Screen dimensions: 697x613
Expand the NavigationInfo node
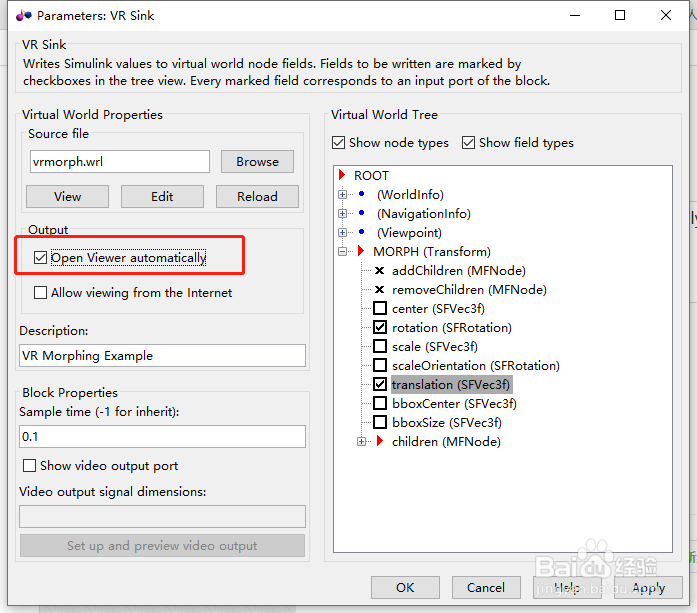point(342,213)
